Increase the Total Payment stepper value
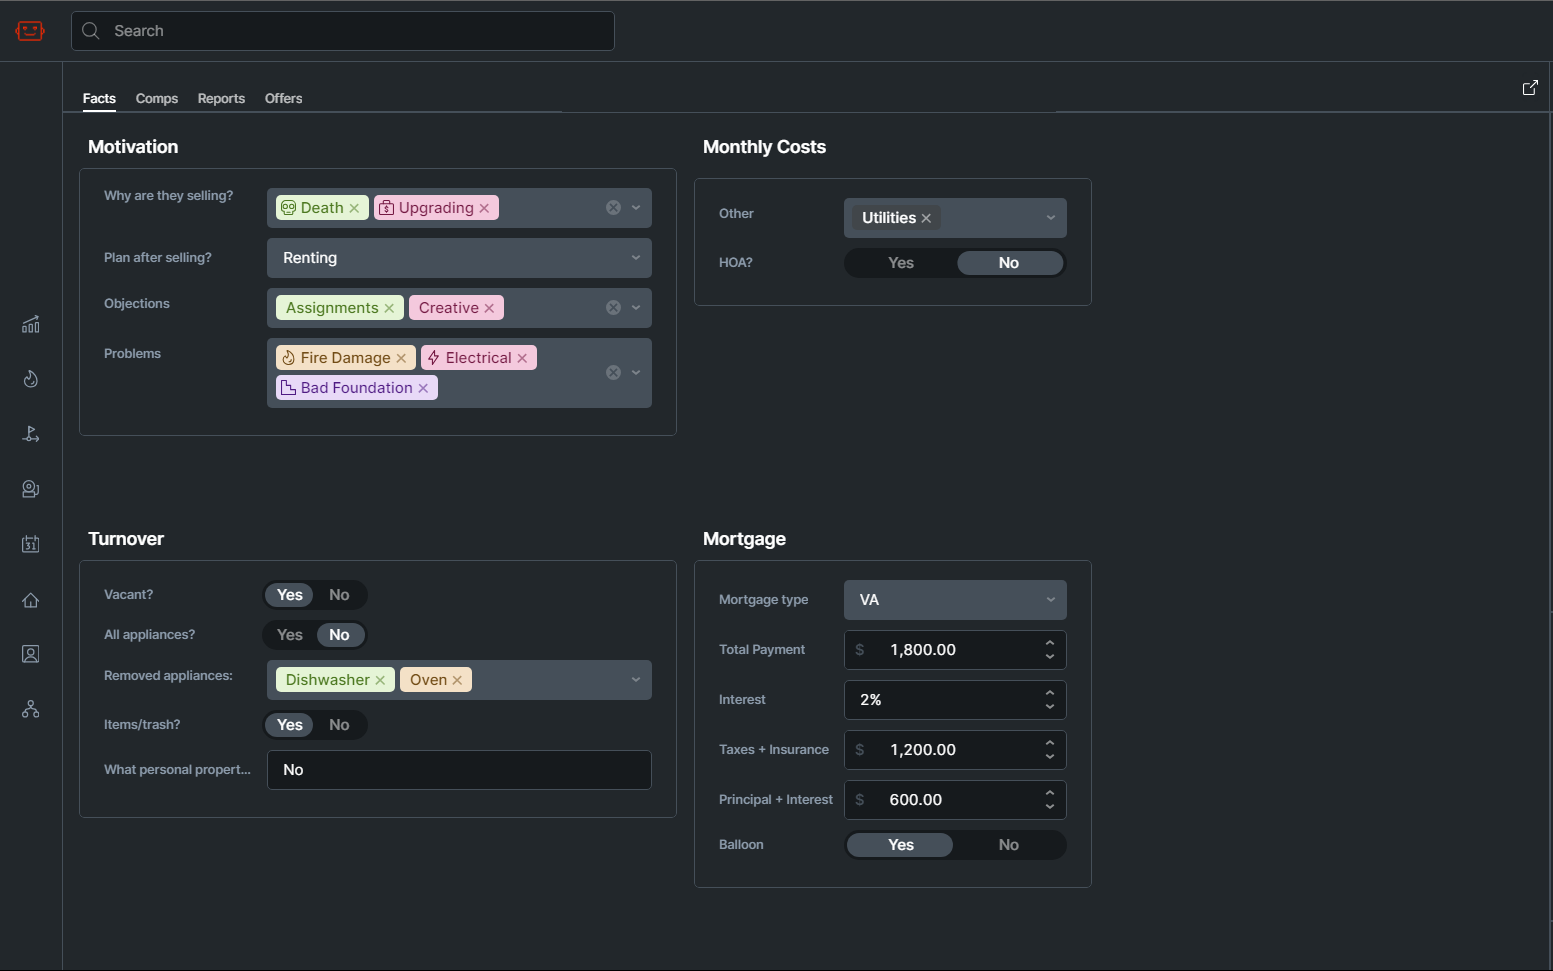 coord(1050,643)
